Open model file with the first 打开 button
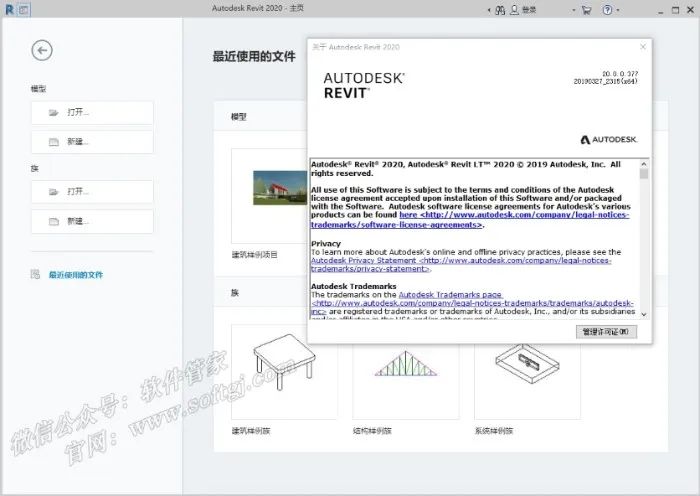This screenshot has width=700, height=496. tap(92, 113)
